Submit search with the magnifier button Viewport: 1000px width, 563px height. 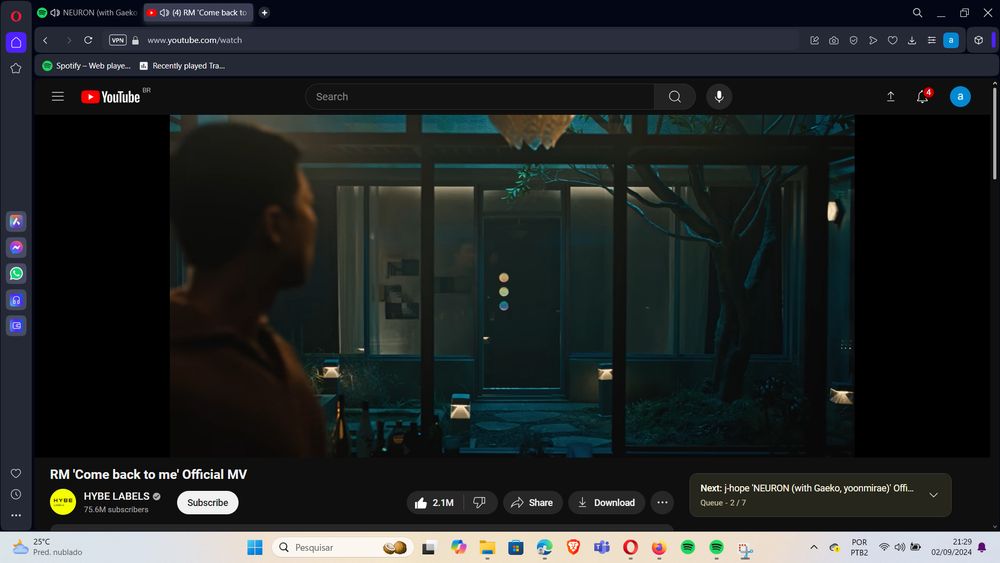click(x=674, y=97)
